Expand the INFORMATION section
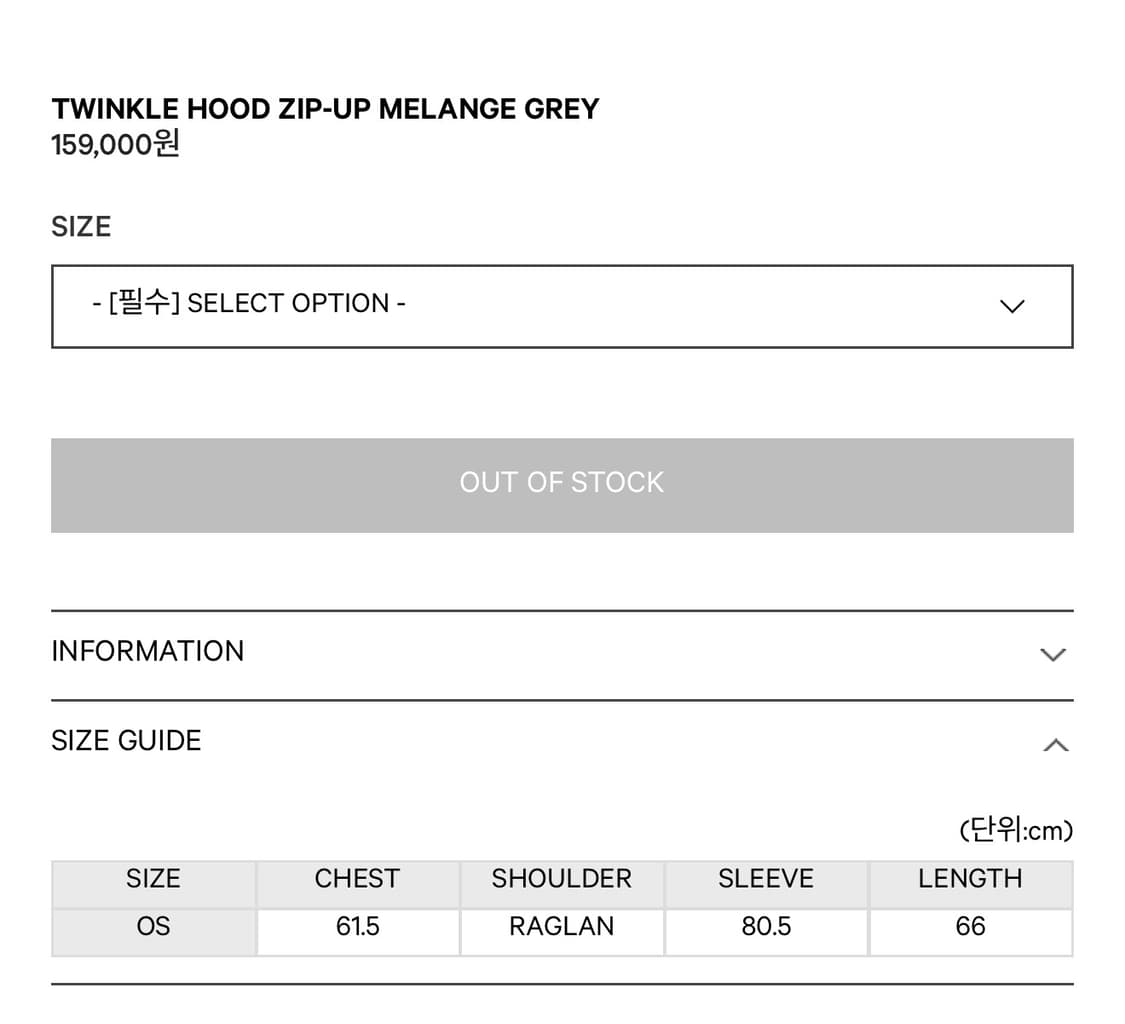1125x1024 pixels. click(x=148, y=651)
